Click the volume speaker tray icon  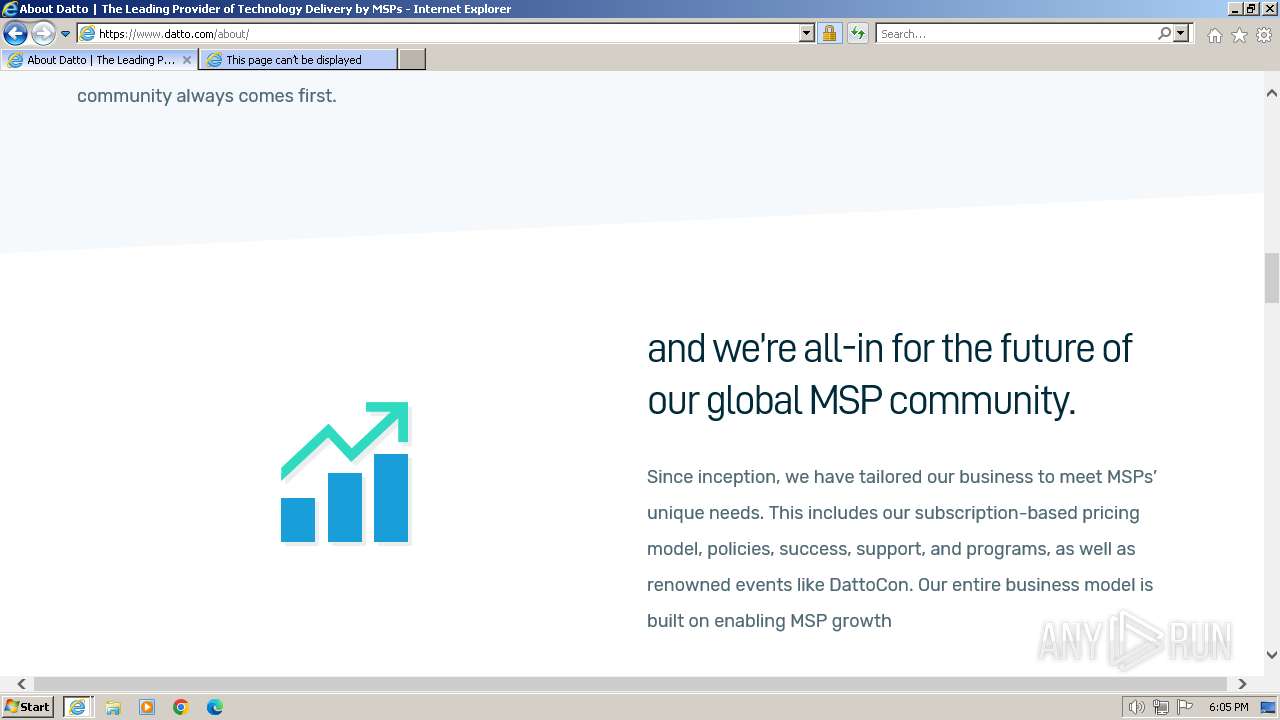click(x=1137, y=707)
